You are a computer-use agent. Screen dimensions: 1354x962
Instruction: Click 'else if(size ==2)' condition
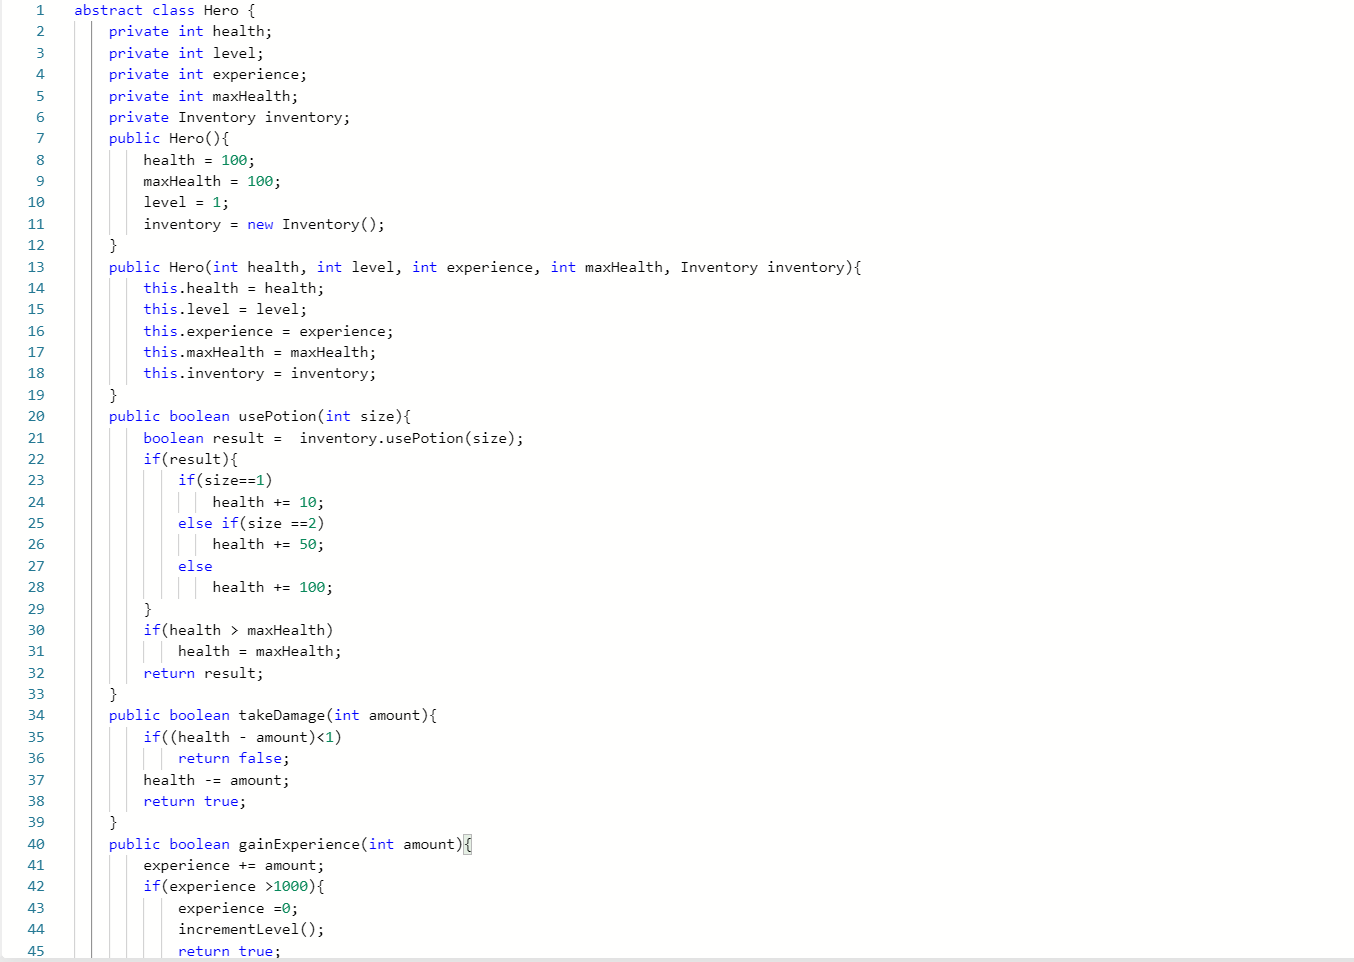[251, 523]
